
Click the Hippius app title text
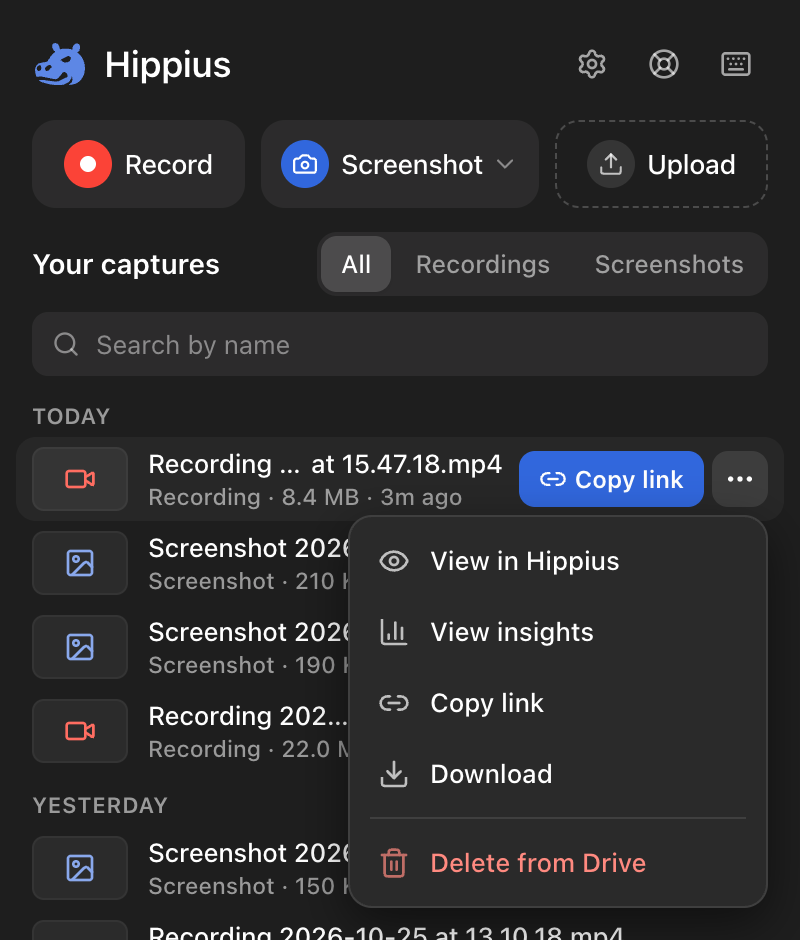click(168, 65)
